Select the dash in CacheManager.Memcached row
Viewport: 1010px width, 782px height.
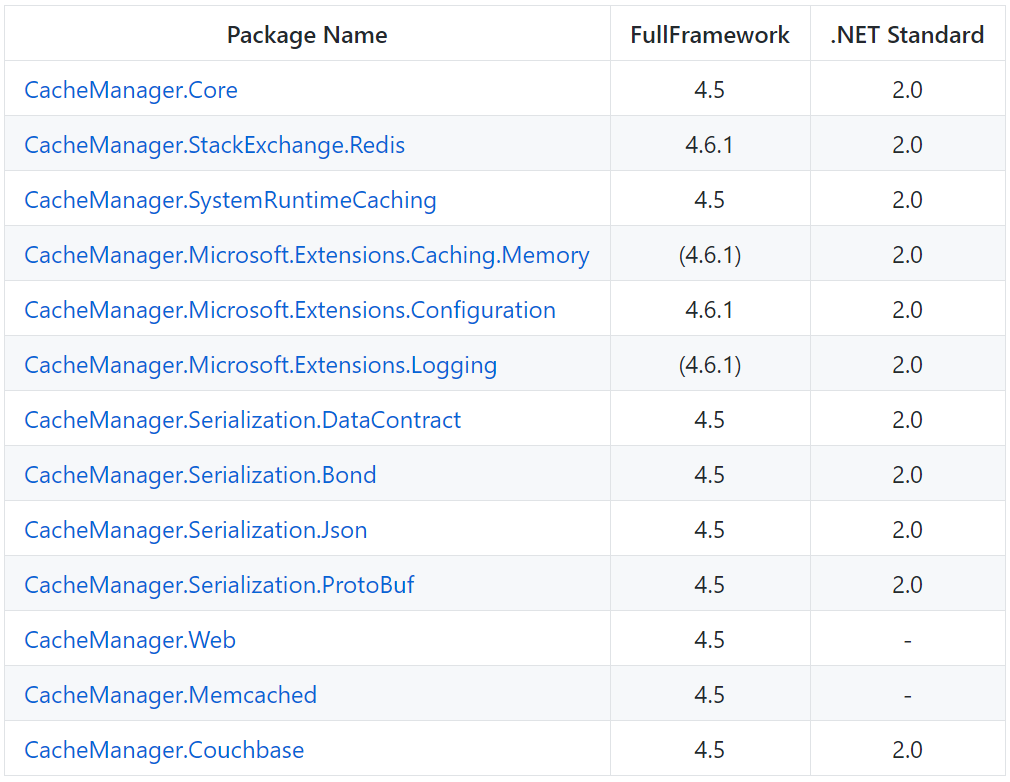[907, 696]
